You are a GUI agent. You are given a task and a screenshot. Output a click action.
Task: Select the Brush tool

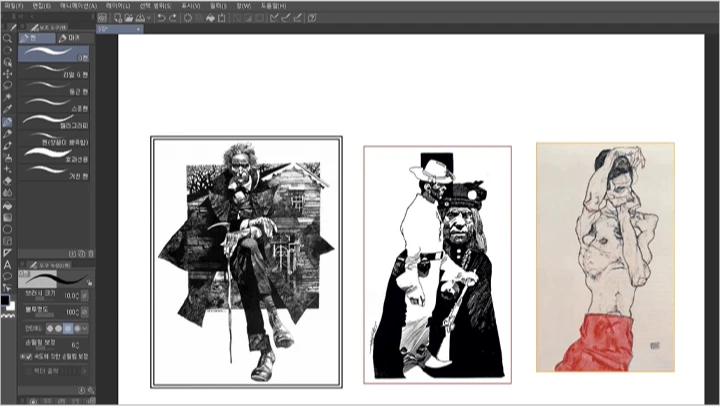(x=7, y=146)
